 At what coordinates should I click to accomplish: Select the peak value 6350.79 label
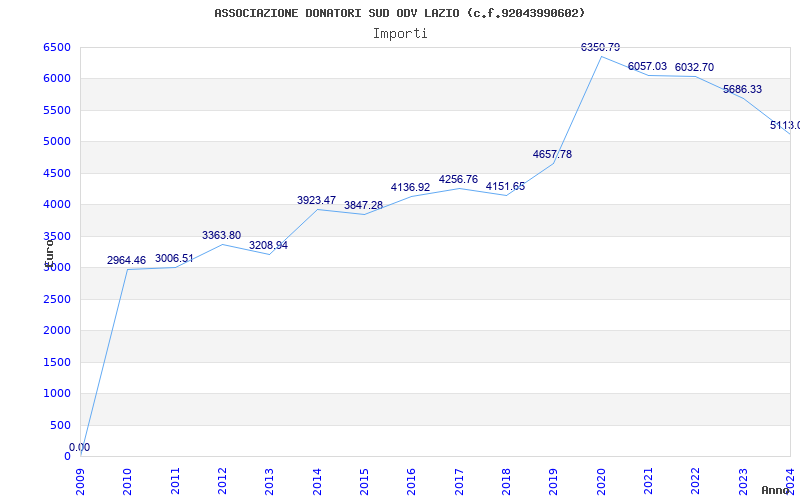[x=601, y=47]
